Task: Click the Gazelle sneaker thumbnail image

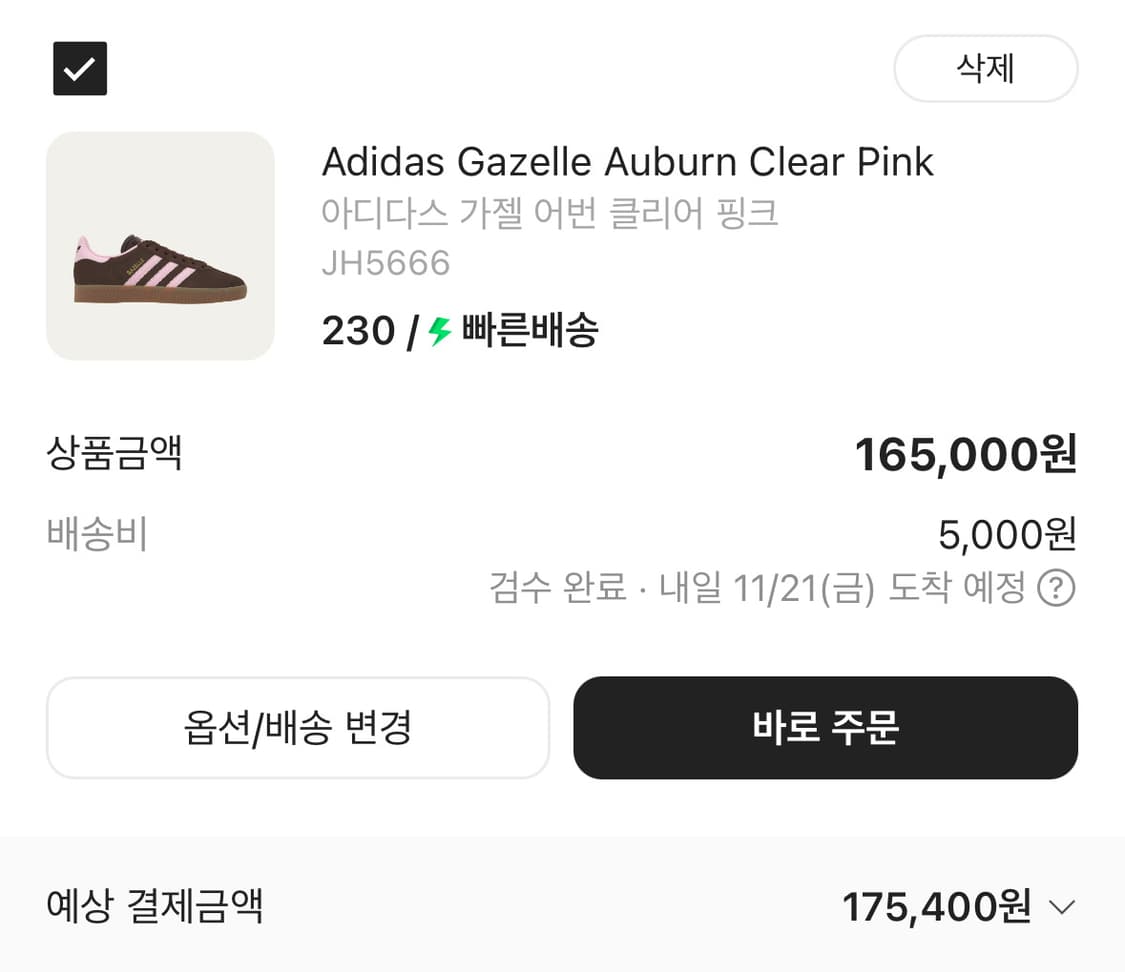Action: [x=161, y=243]
